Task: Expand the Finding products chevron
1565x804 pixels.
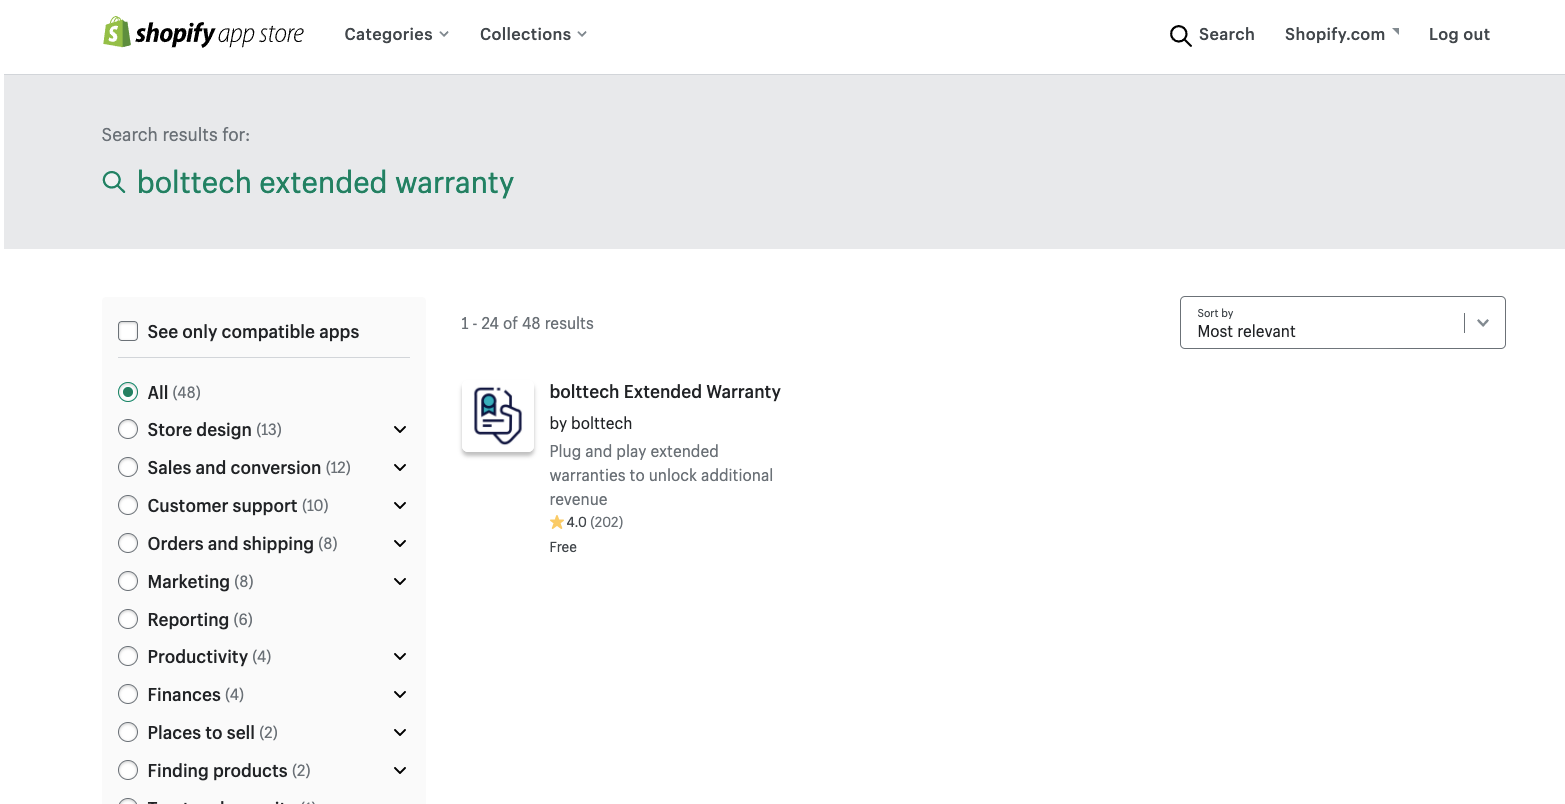Action: point(400,771)
